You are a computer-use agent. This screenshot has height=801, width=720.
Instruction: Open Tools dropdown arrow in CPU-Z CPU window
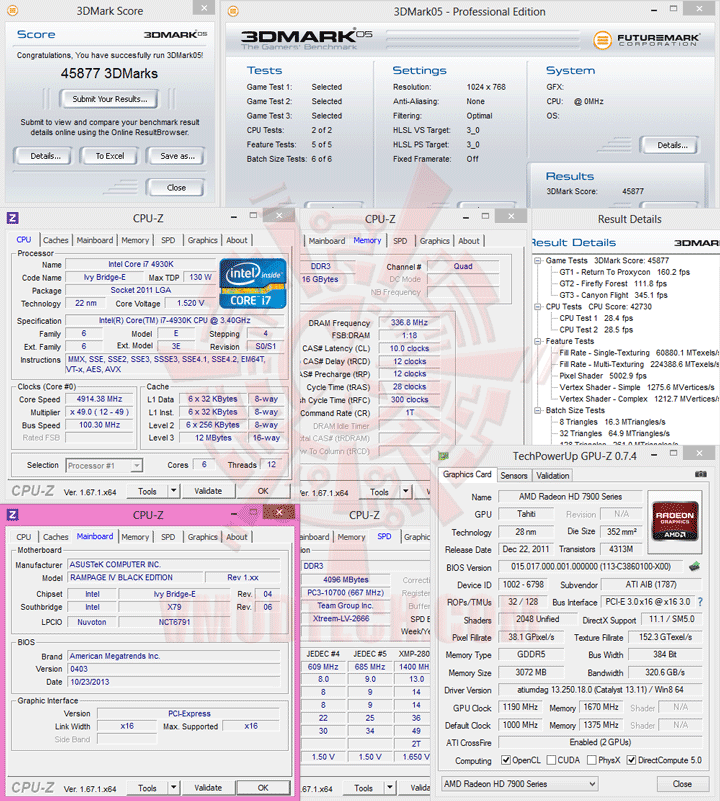pos(173,491)
